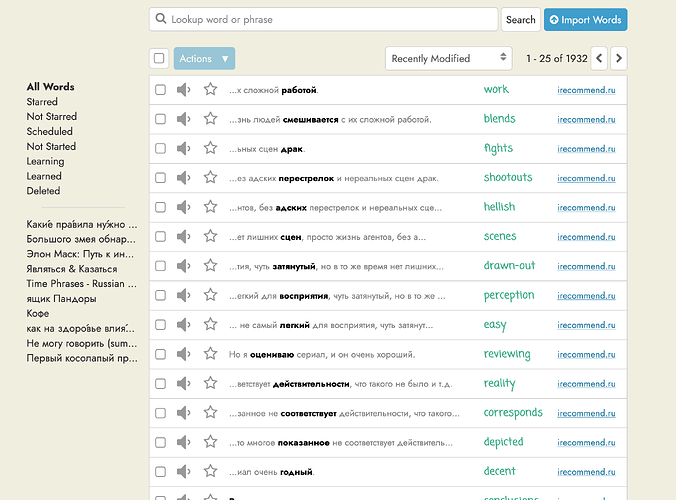The width and height of the screenshot is (676, 500).
Task: Open the 'Элон Маск: Путь к ин...' lesson
Action: pos(80,254)
